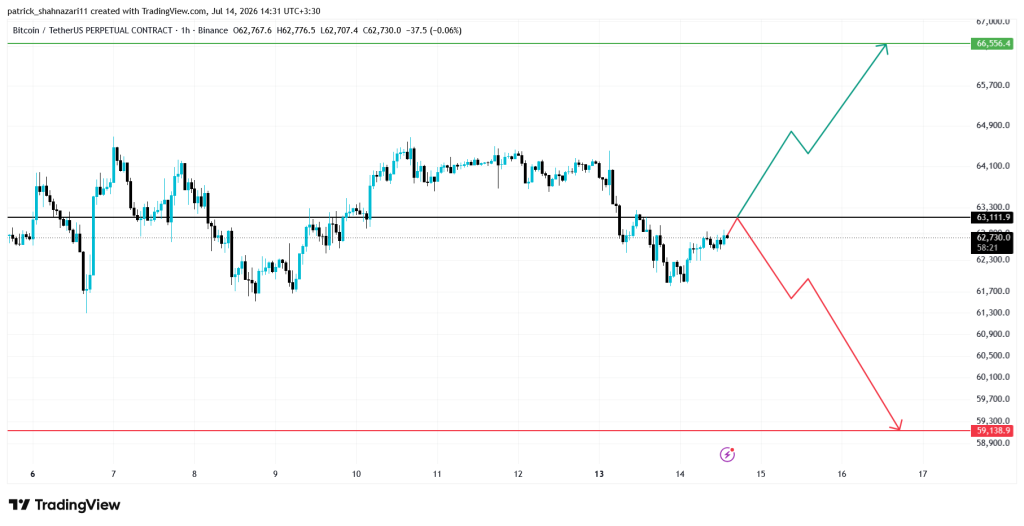Click the TradingView logo at bottom left

click(x=65, y=505)
